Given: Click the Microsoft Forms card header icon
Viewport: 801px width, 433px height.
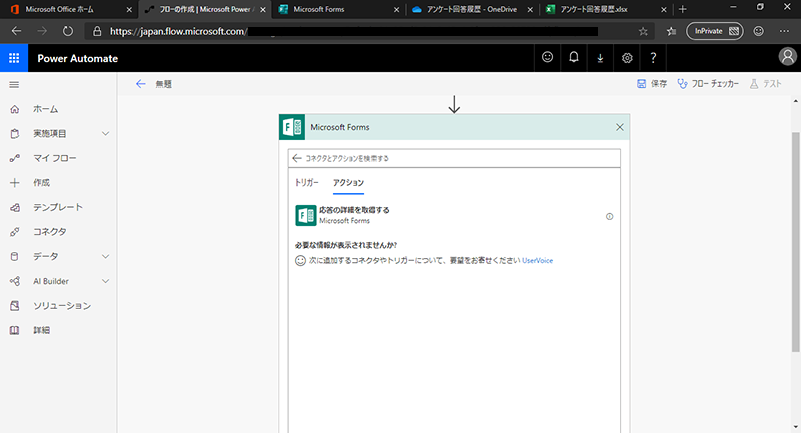Looking at the screenshot, I should [x=292, y=127].
